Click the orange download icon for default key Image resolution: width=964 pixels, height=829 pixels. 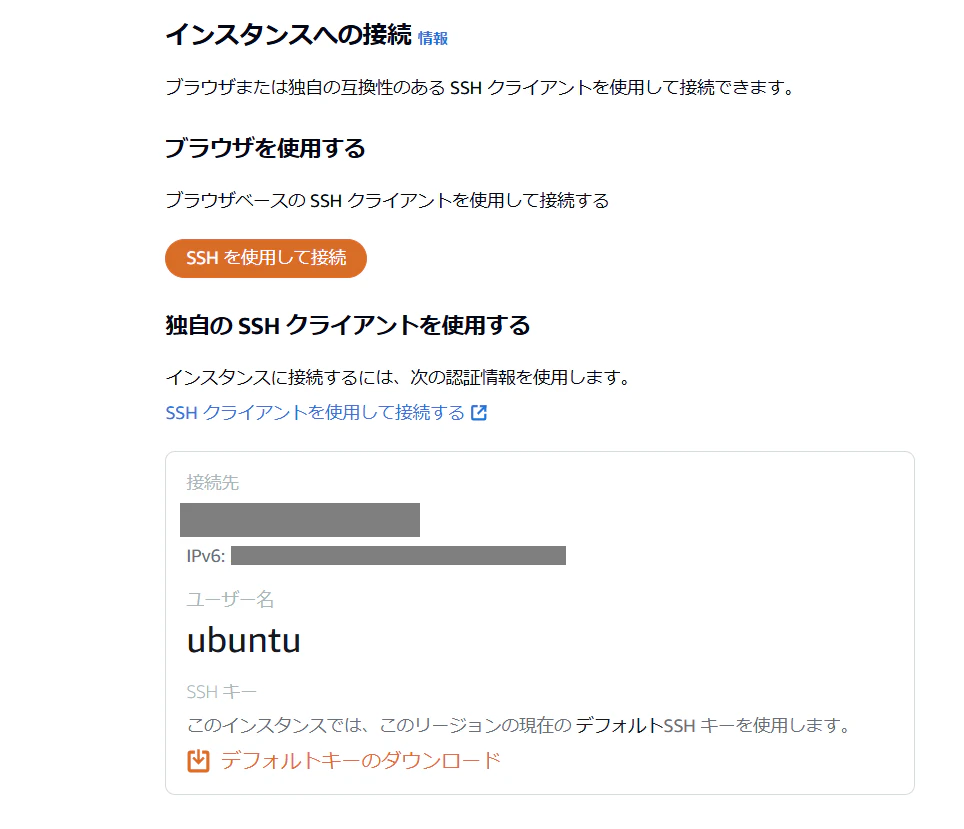tap(199, 761)
